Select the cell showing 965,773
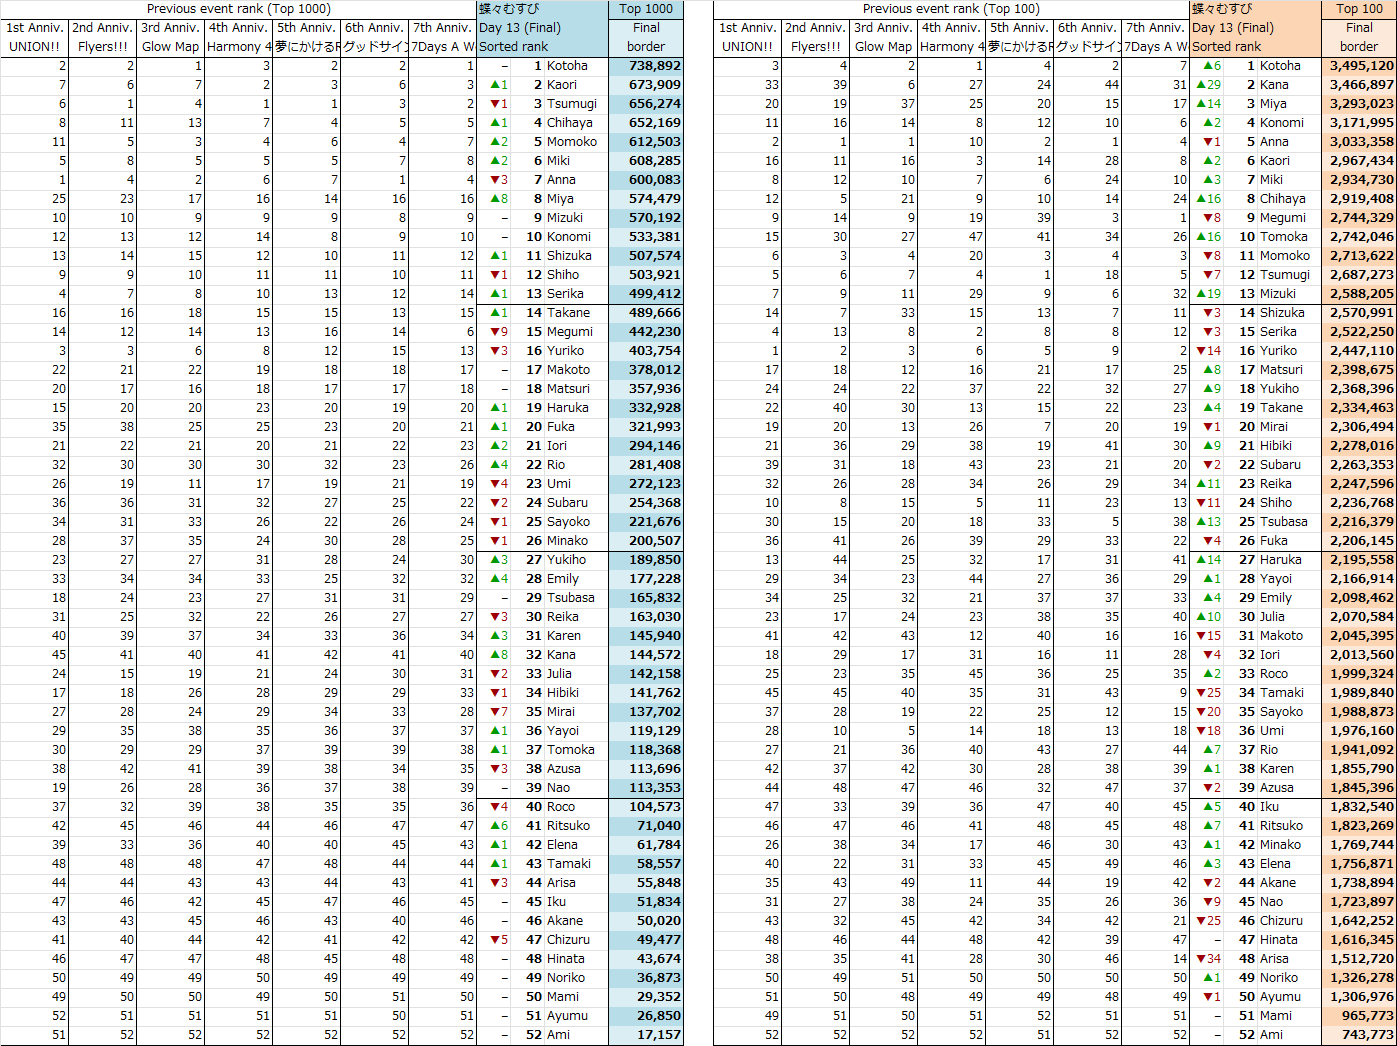 click(x=1359, y=1016)
